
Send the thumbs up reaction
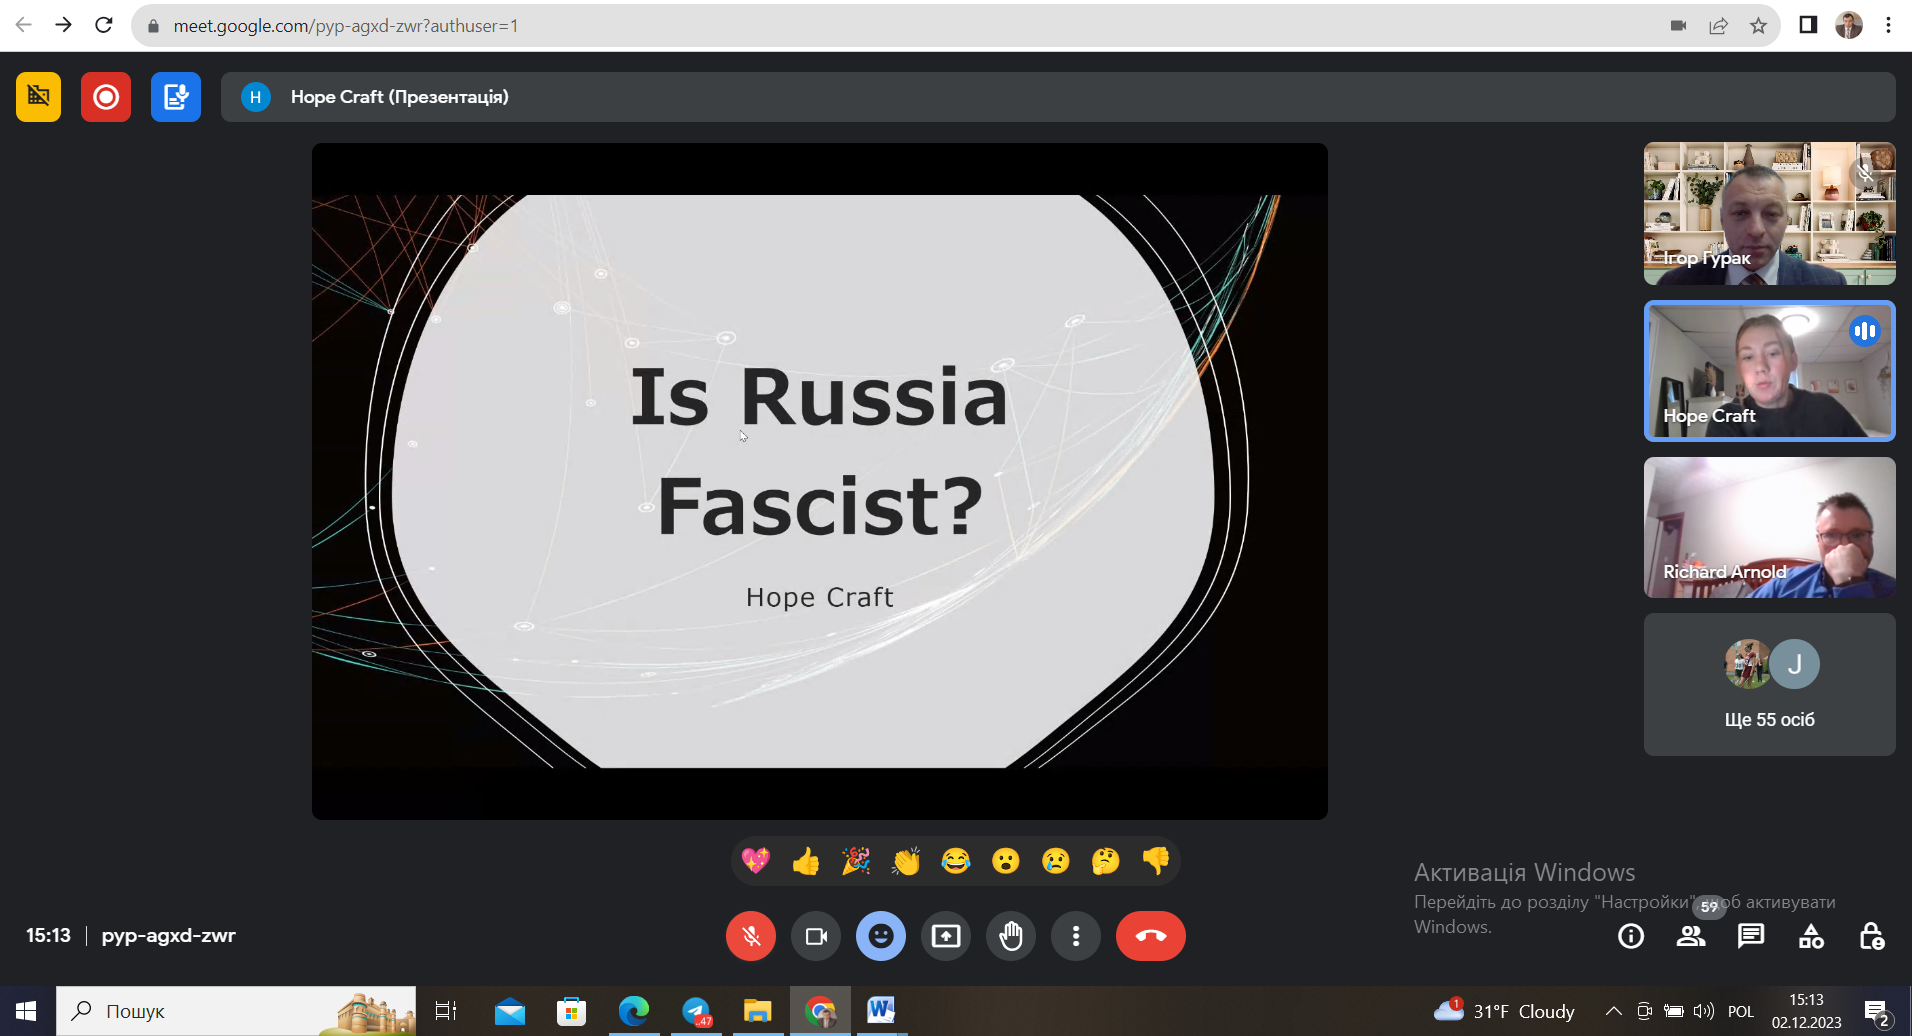coord(806,861)
